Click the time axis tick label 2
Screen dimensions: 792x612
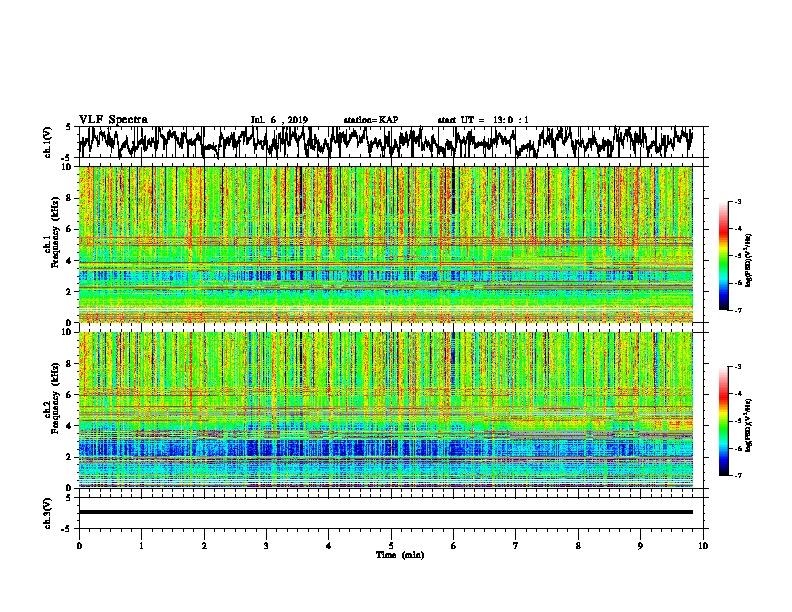point(204,546)
